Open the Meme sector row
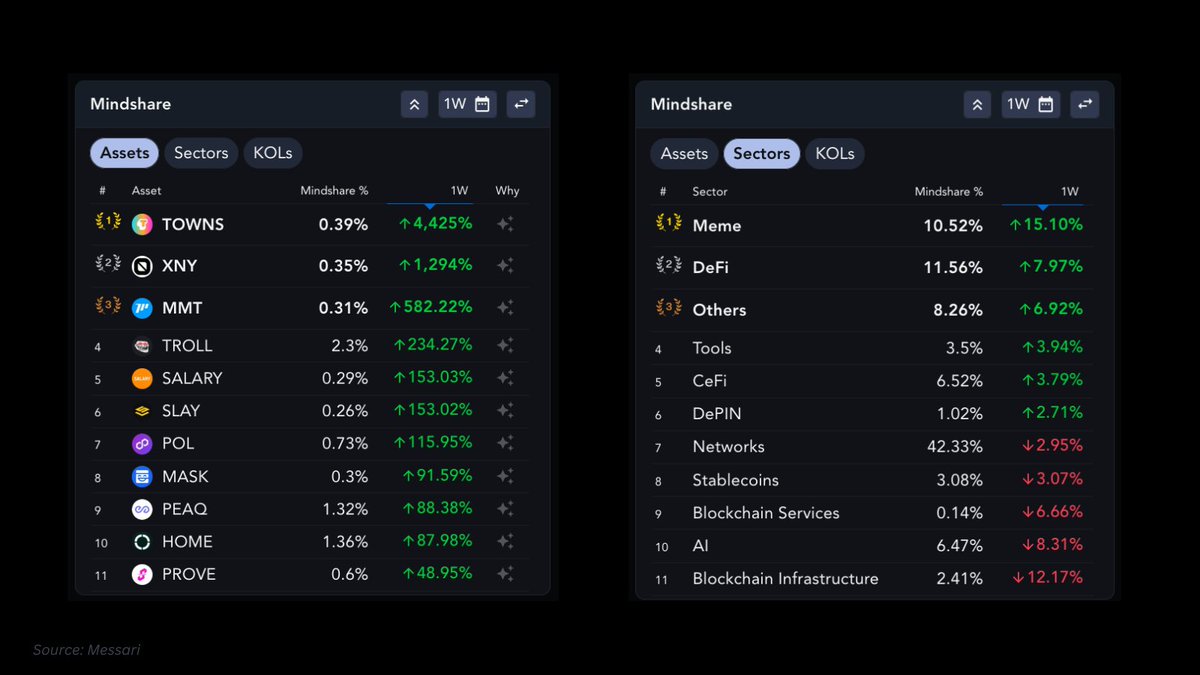The height and width of the screenshot is (675, 1200). coord(872,225)
